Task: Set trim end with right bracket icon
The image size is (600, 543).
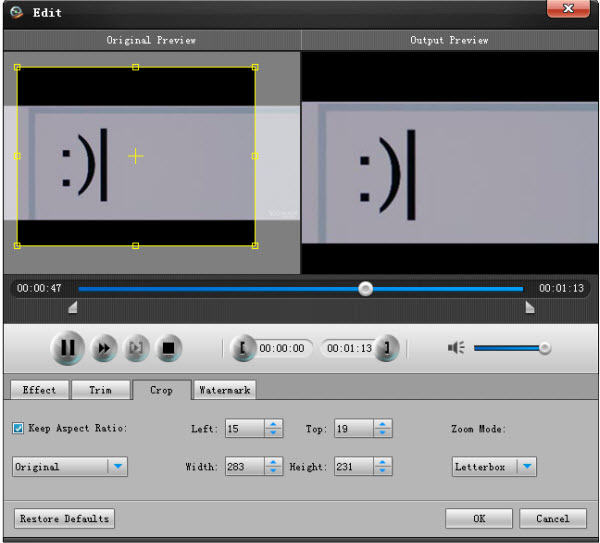Action: (x=387, y=348)
